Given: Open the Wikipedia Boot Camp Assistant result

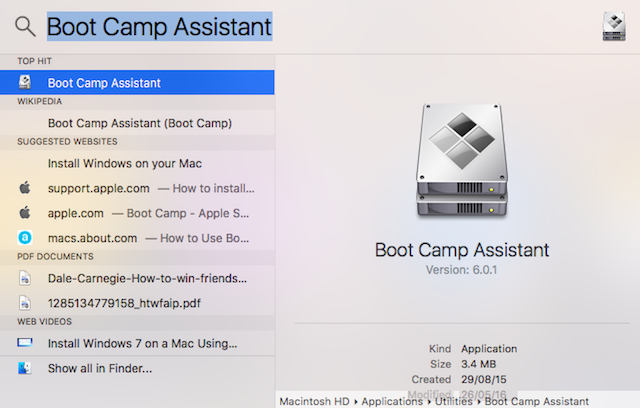Looking at the screenshot, I should (139, 123).
